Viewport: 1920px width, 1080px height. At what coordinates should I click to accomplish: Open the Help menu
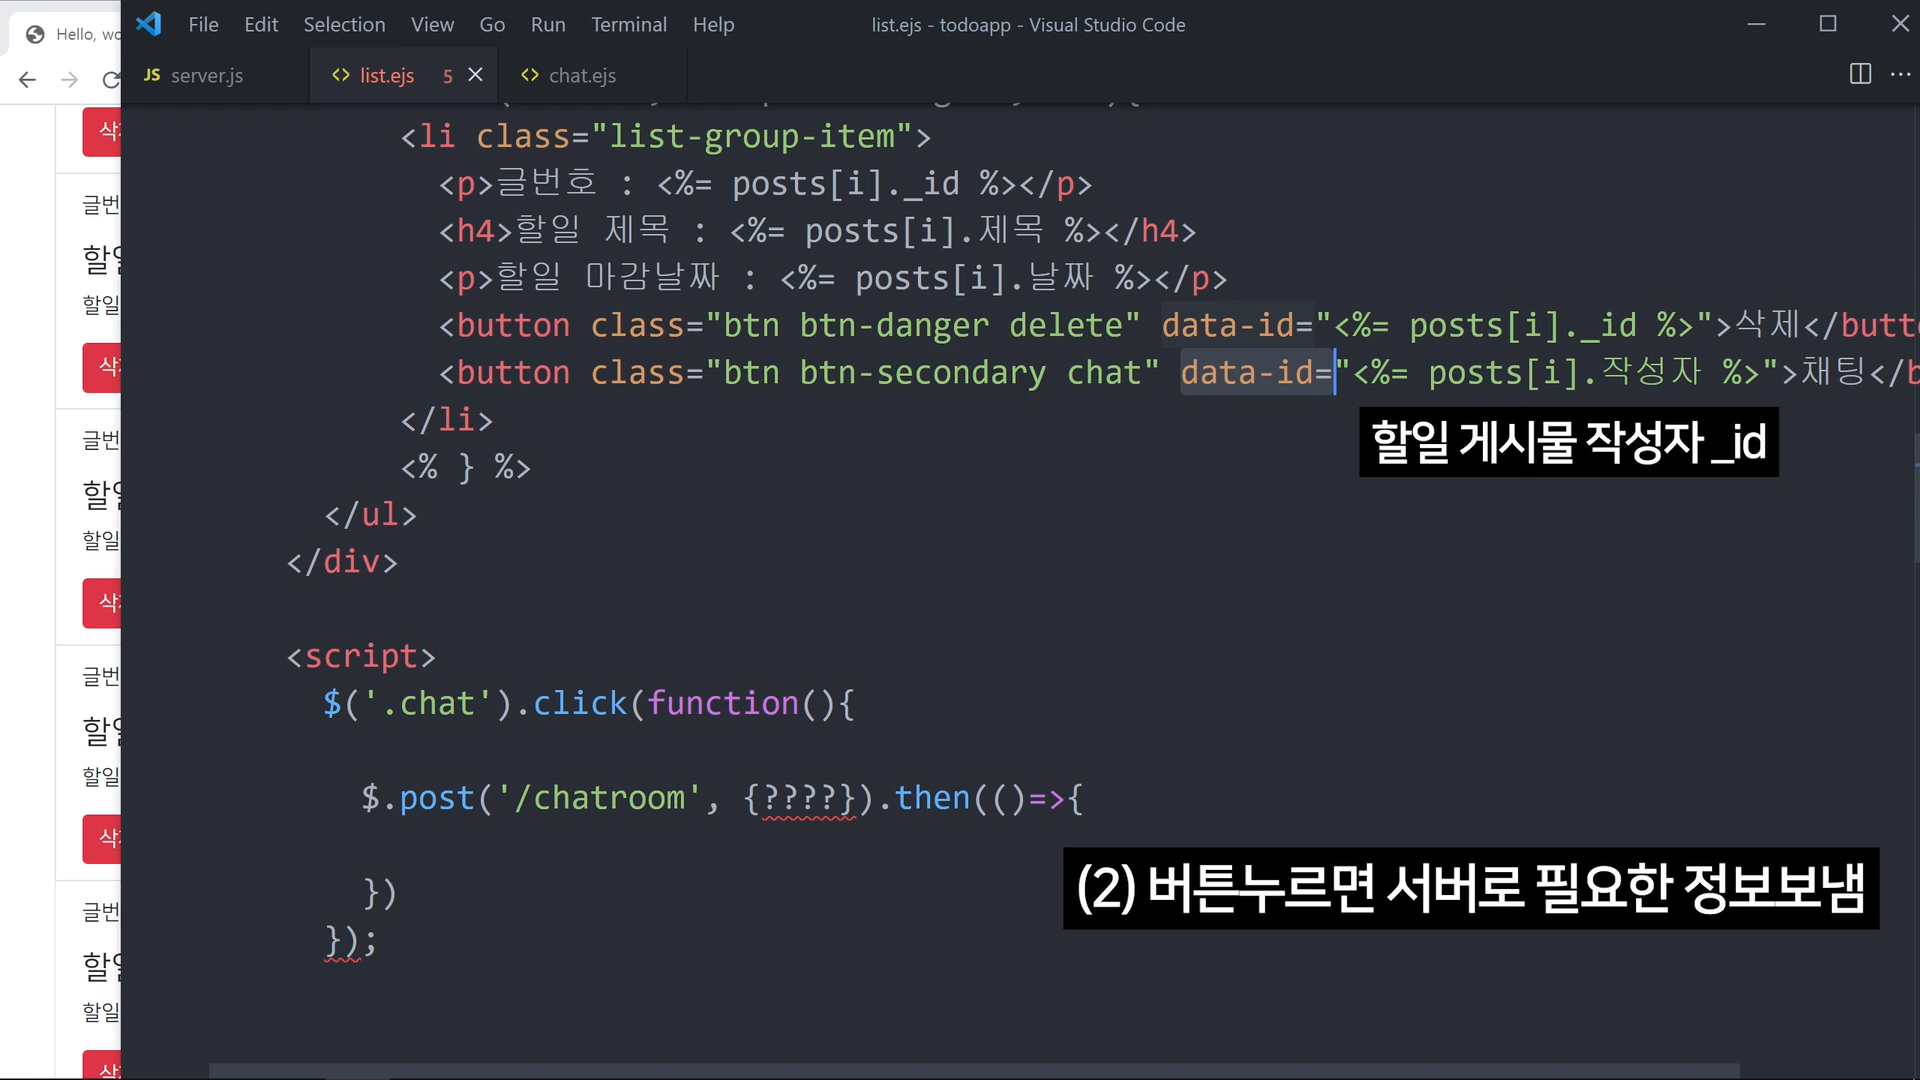pos(713,25)
